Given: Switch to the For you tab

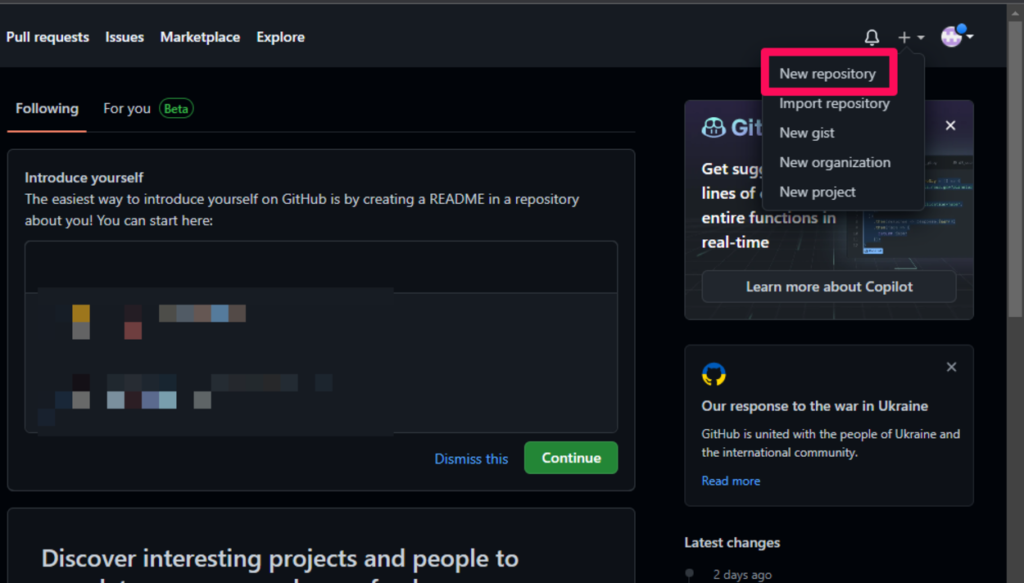Looking at the screenshot, I should (127, 108).
